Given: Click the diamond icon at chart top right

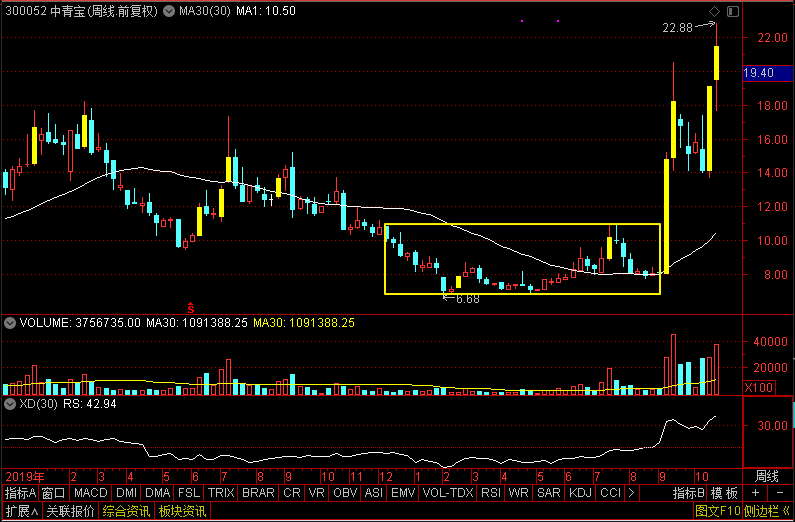Looking at the screenshot, I should 714,11.
